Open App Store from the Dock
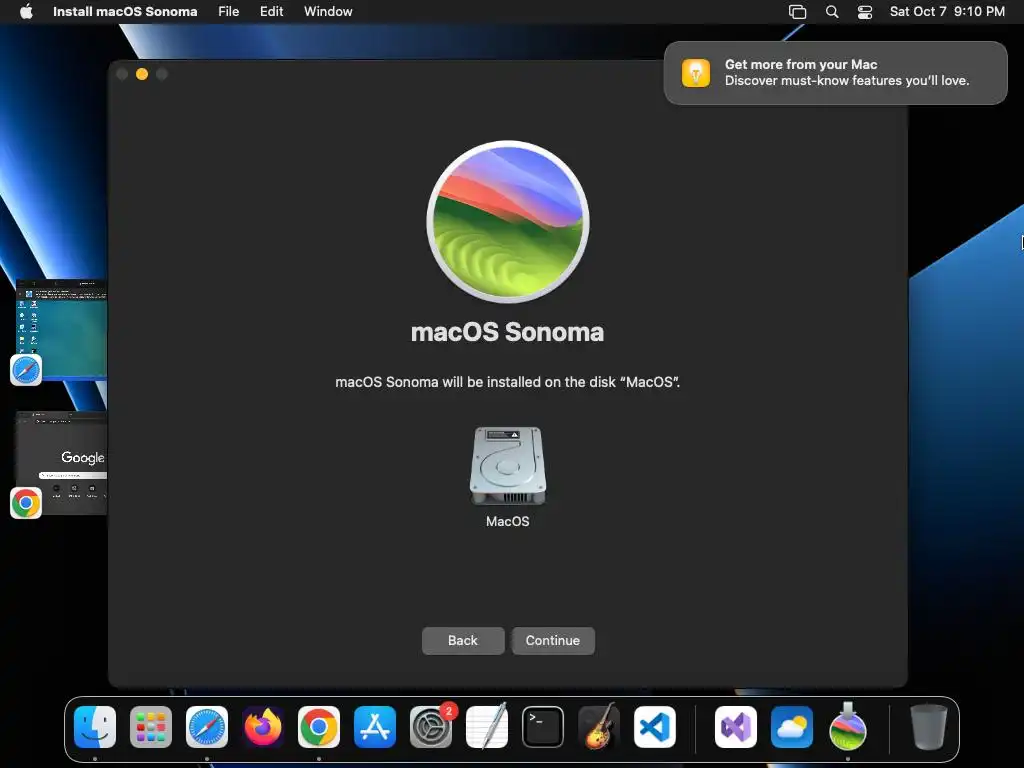 pos(375,727)
